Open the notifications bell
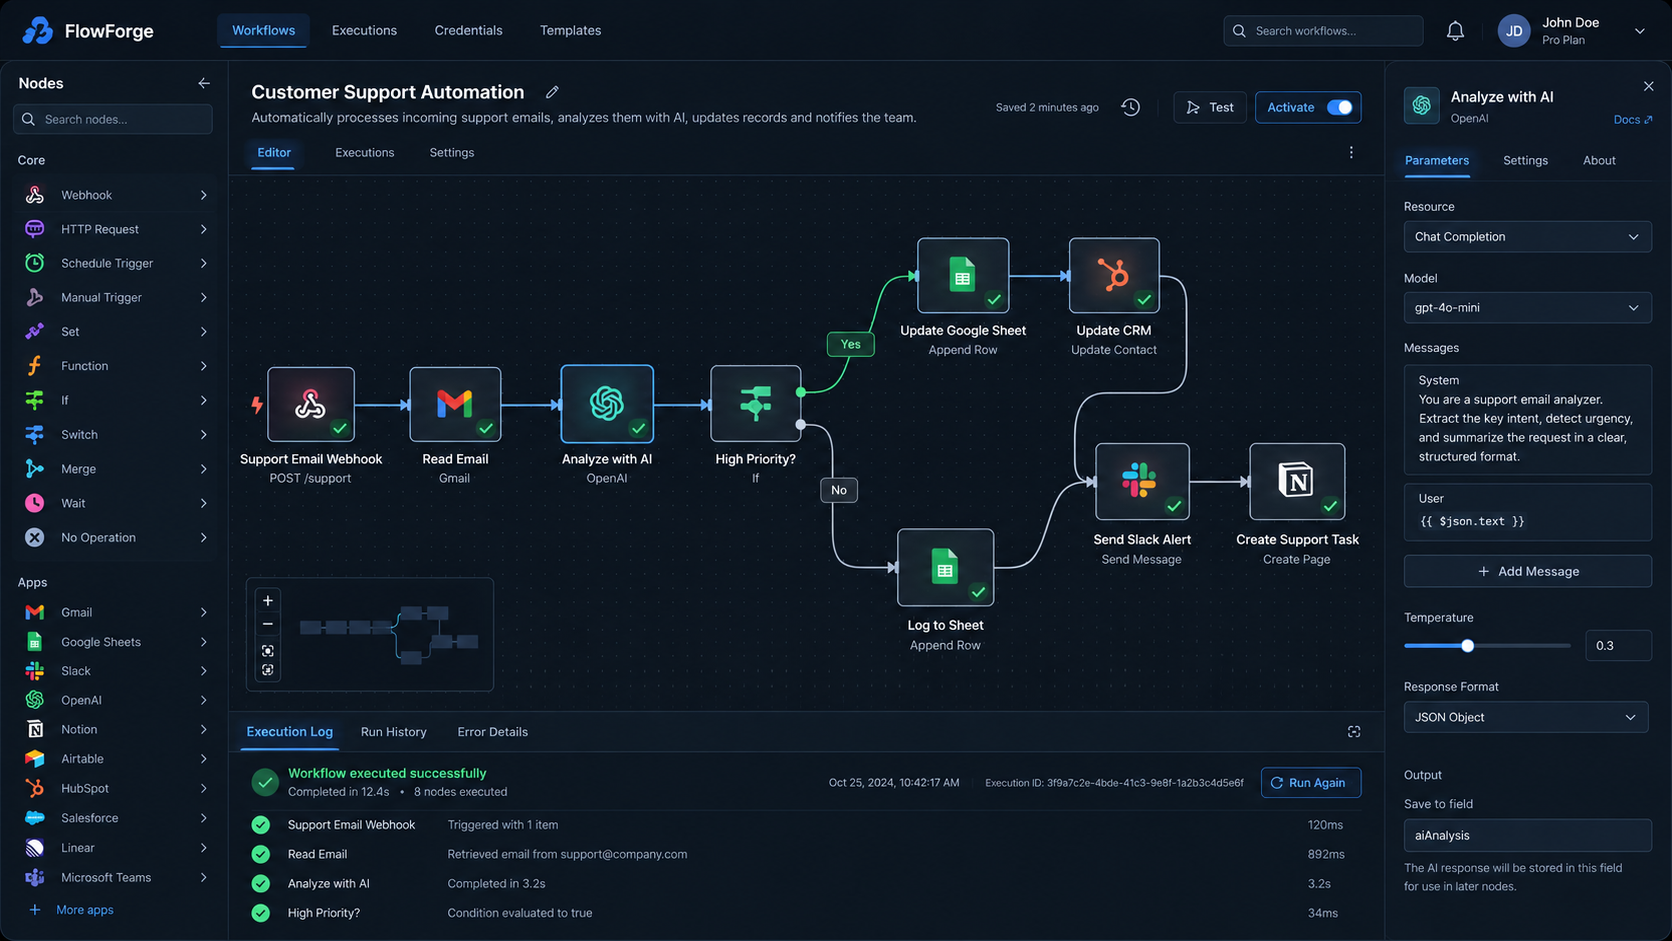 click(x=1455, y=31)
